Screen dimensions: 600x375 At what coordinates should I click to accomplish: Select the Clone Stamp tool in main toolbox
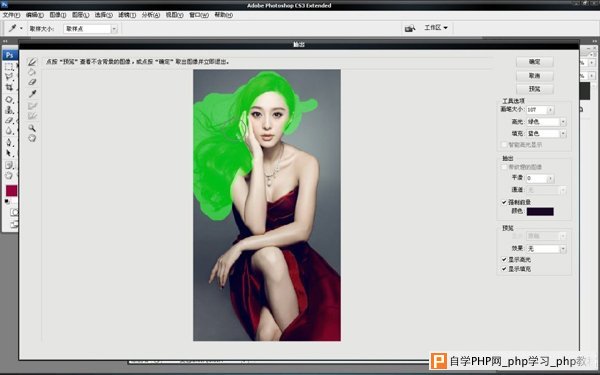pyautogui.click(x=9, y=110)
